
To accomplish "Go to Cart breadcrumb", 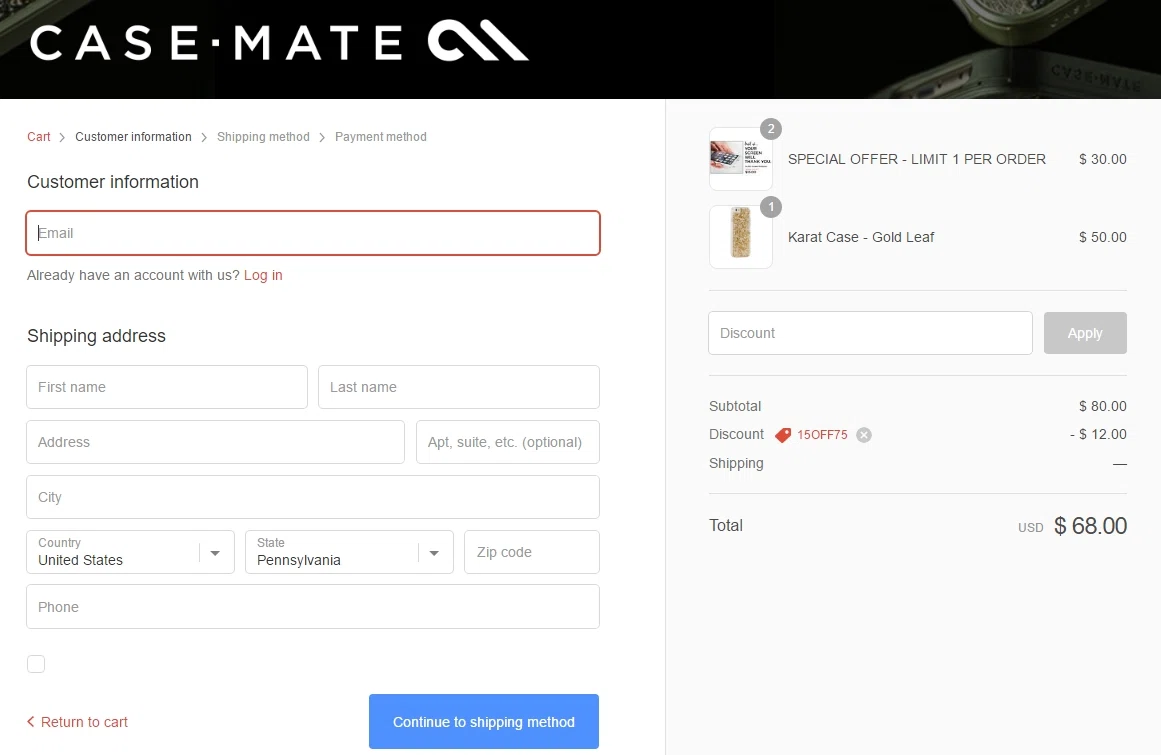I will [x=39, y=137].
